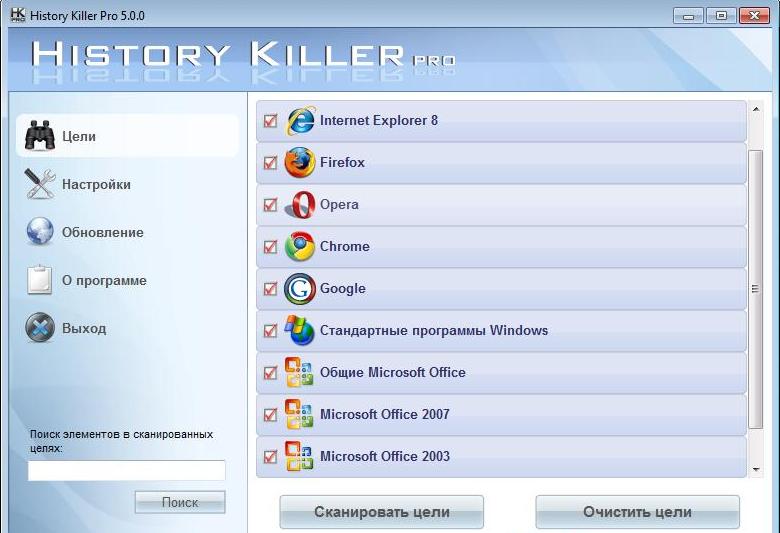Uncheck the Microsoft Office 2003 checkbox
This screenshot has height=533, width=780.
pyautogui.click(x=270, y=456)
